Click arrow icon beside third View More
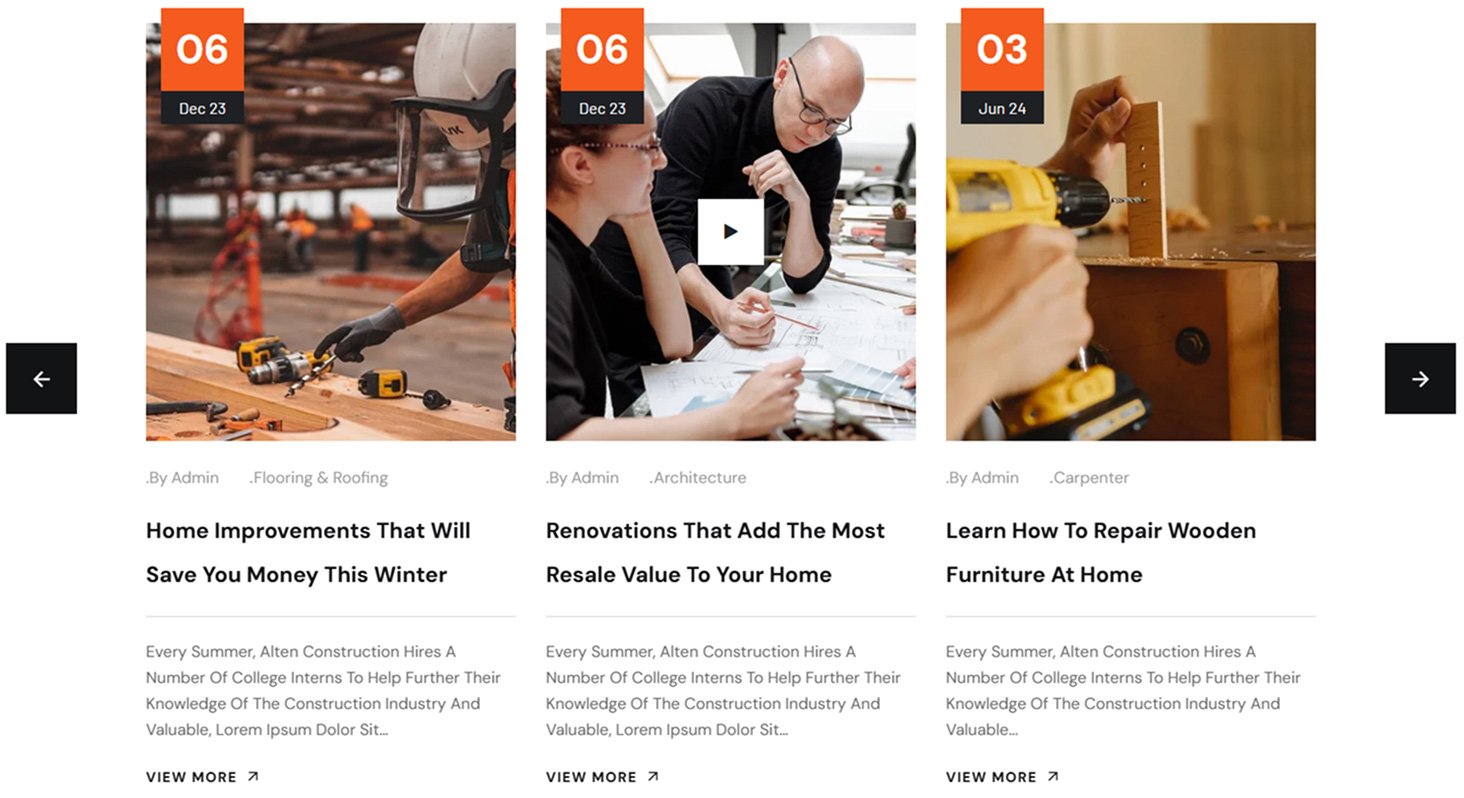Screen dimensions: 1464x798 click(x=1053, y=776)
